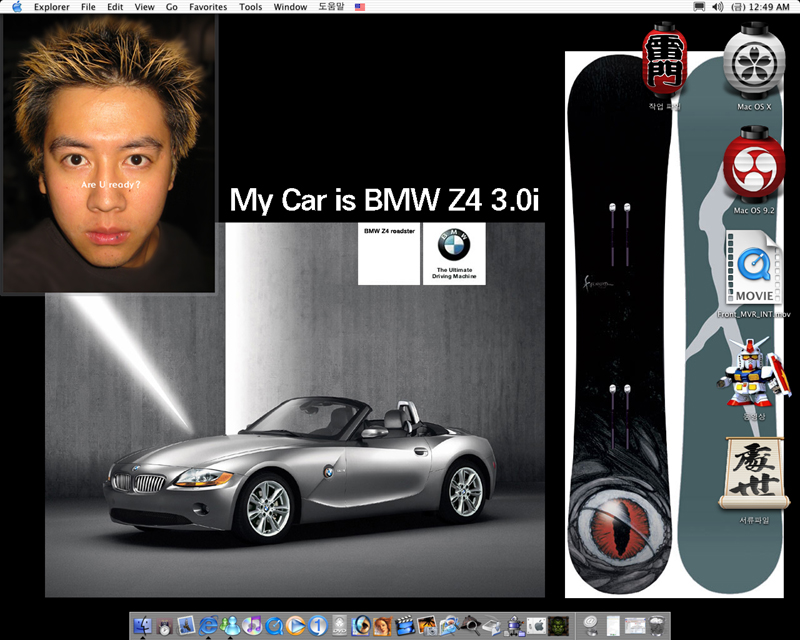Open the Favorites menu
Viewport: 800px width, 640px height.
[208, 7]
